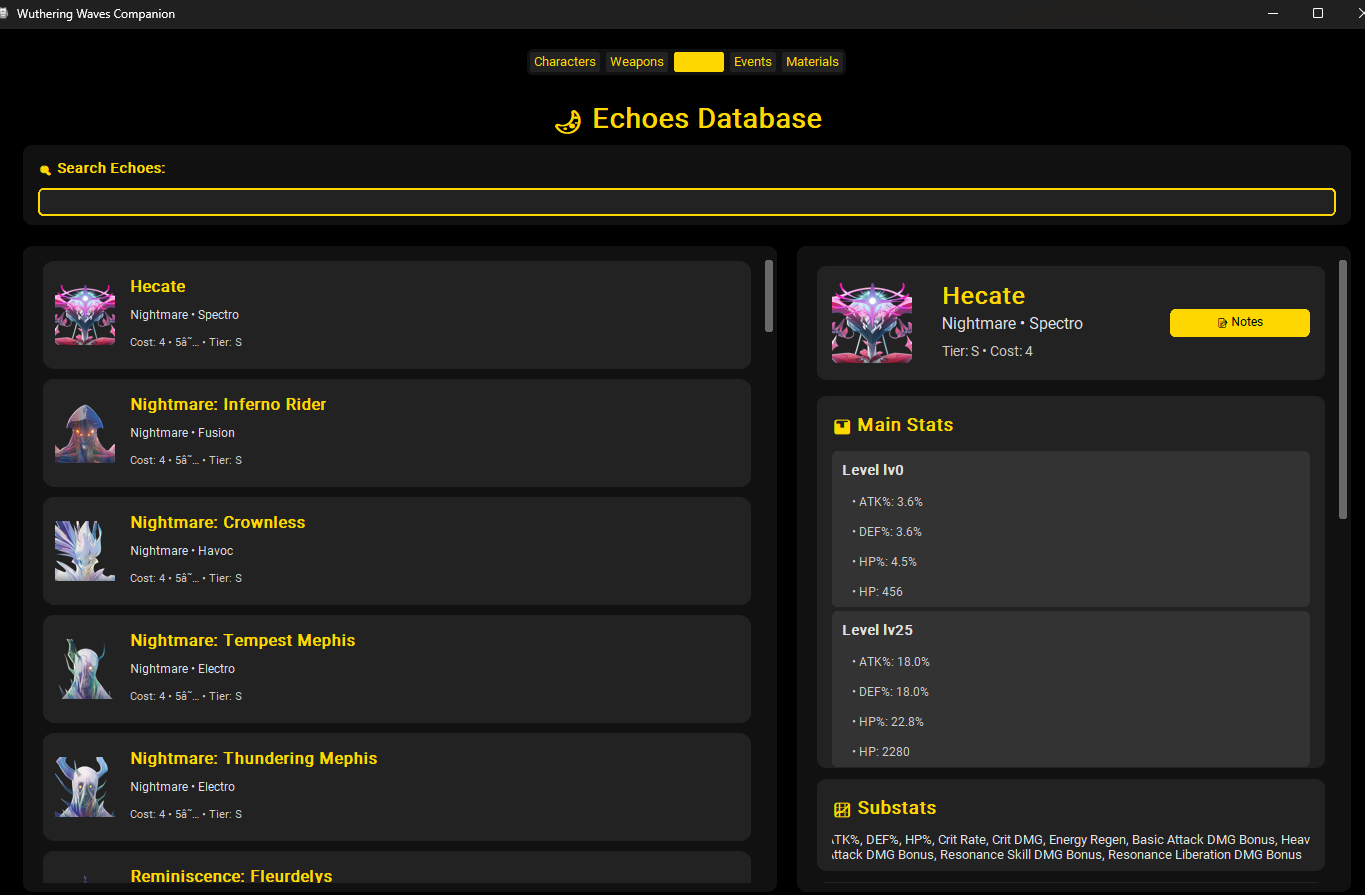The image size is (1365, 895).
Task: Switch to the Characters tab
Action: [x=564, y=62]
